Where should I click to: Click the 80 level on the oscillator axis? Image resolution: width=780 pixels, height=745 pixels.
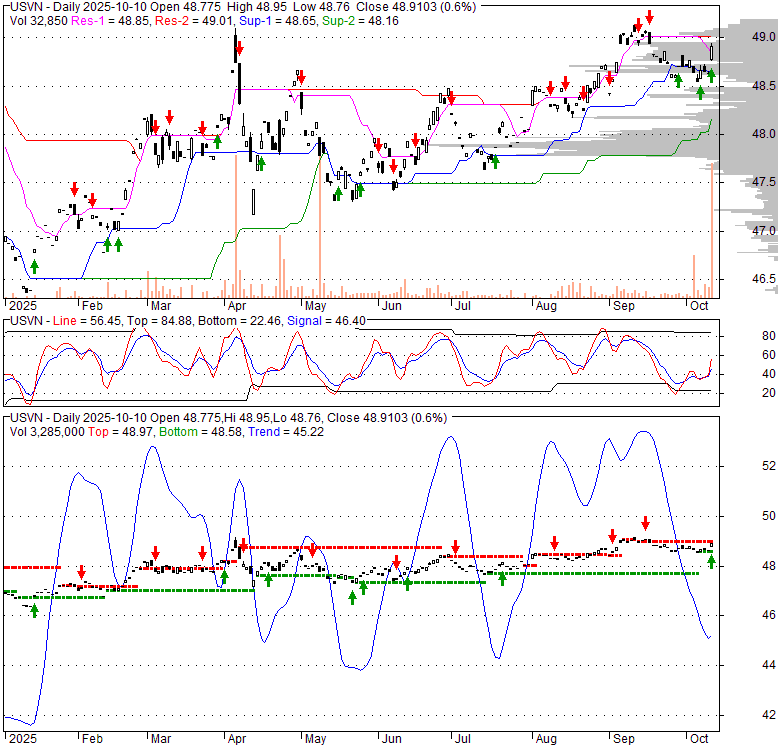coord(770,336)
